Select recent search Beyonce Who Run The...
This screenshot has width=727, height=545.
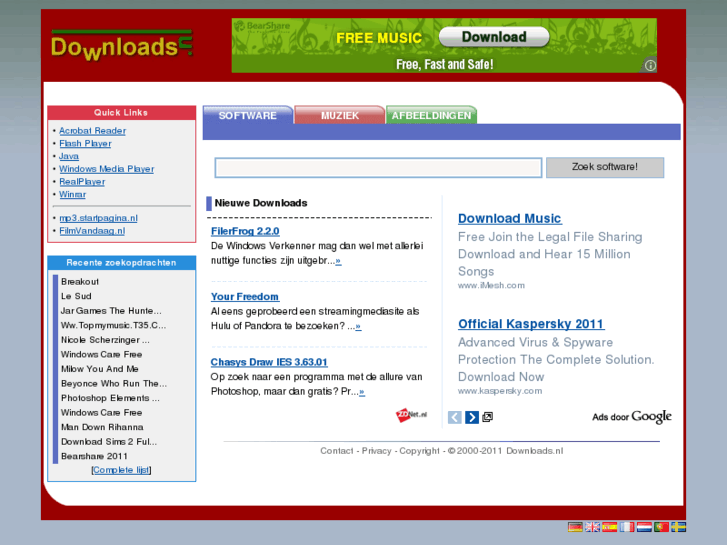114,384
